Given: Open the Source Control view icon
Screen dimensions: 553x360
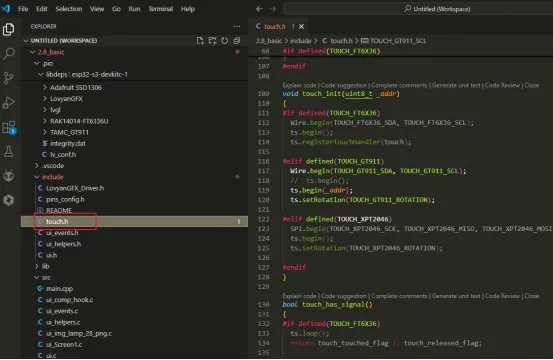Looking at the screenshot, I should (x=8, y=78).
